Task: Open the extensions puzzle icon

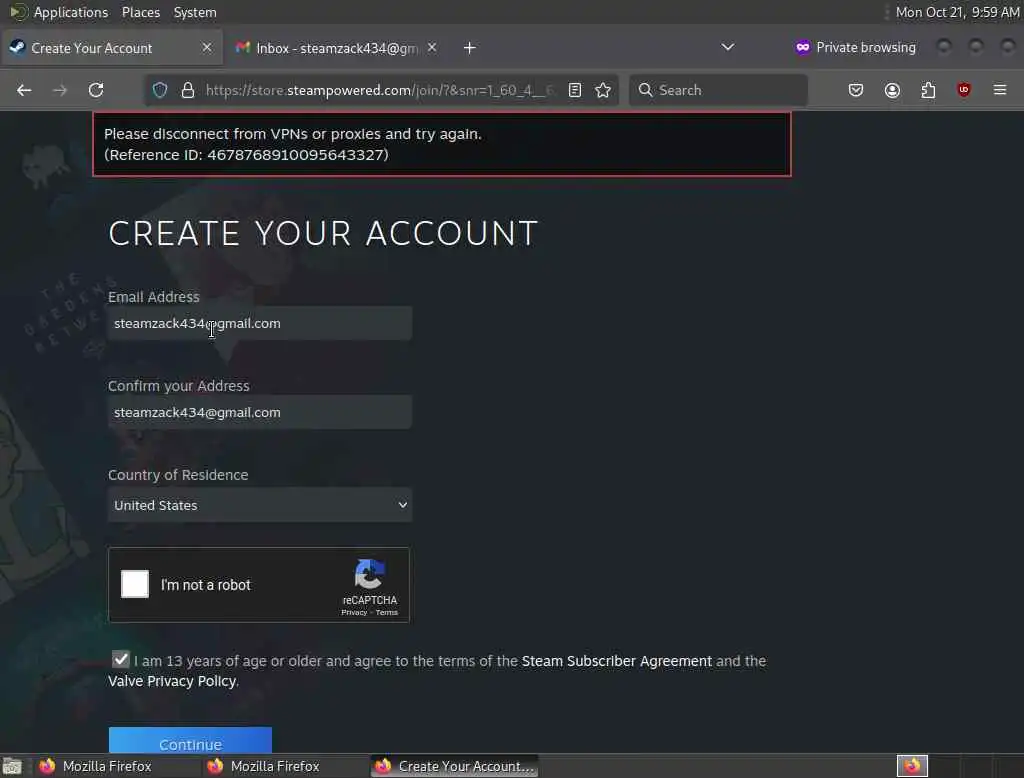Action: coord(928,90)
